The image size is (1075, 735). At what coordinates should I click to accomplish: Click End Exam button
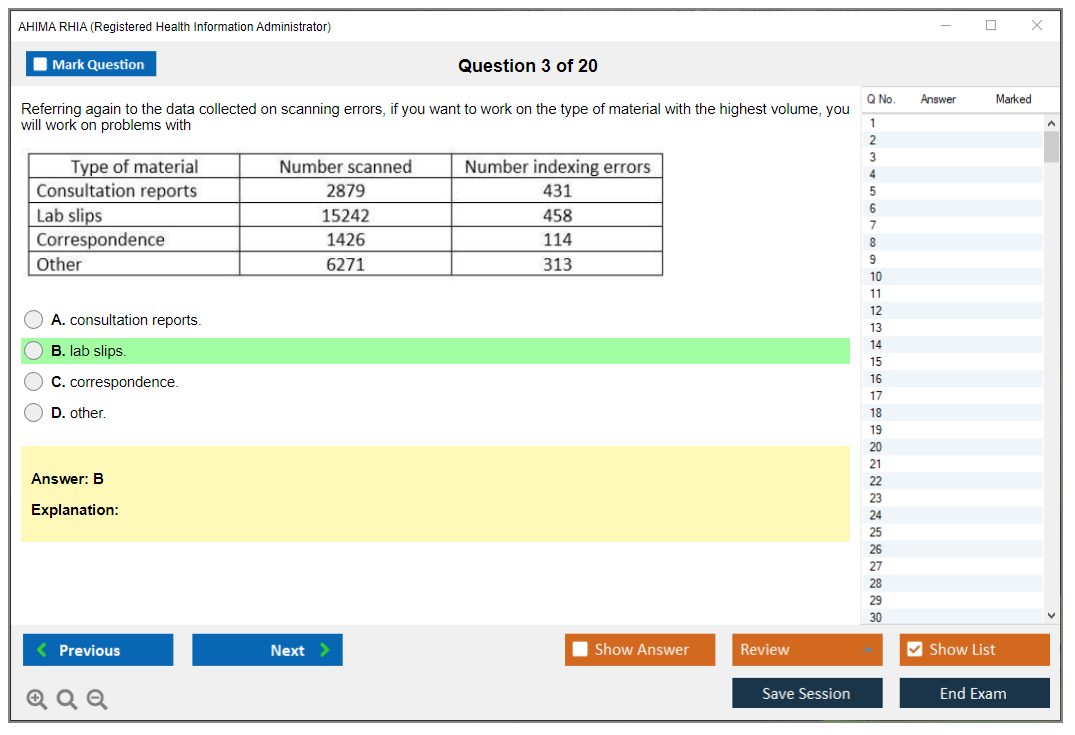pyautogui.click(x=974, y=693)
